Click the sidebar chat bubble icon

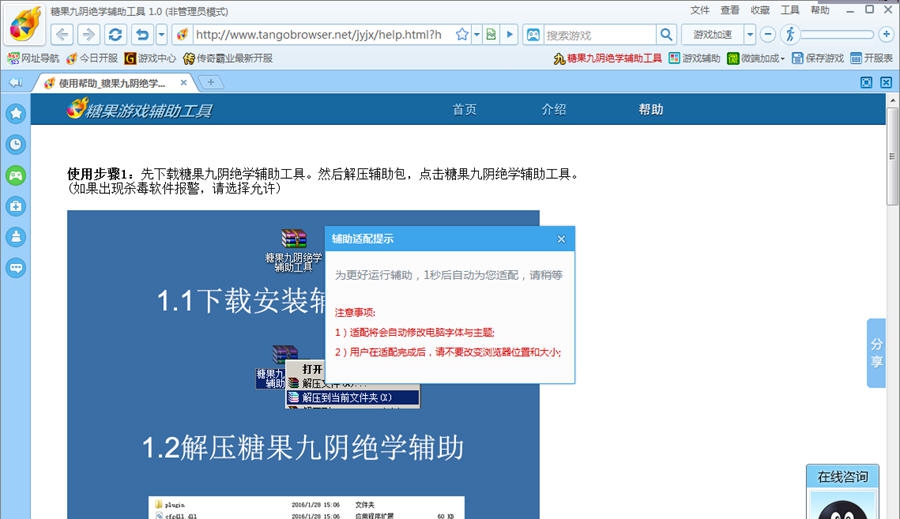tap(16, 268)
